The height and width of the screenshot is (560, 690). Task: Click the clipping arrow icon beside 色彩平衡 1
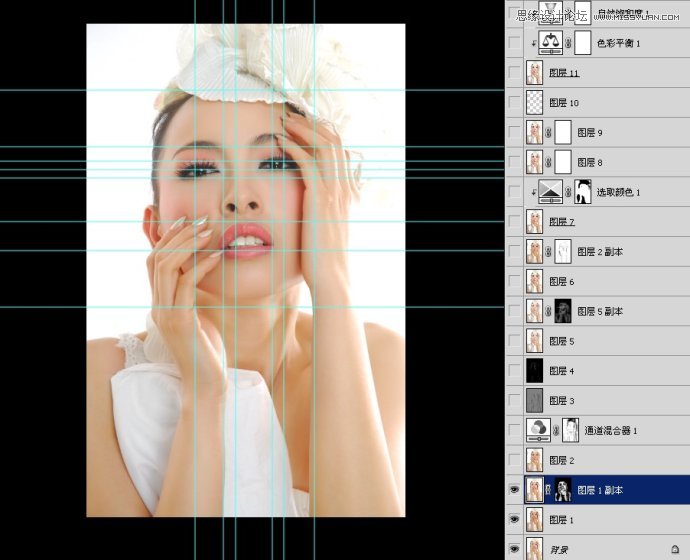[x=533, y=43]
